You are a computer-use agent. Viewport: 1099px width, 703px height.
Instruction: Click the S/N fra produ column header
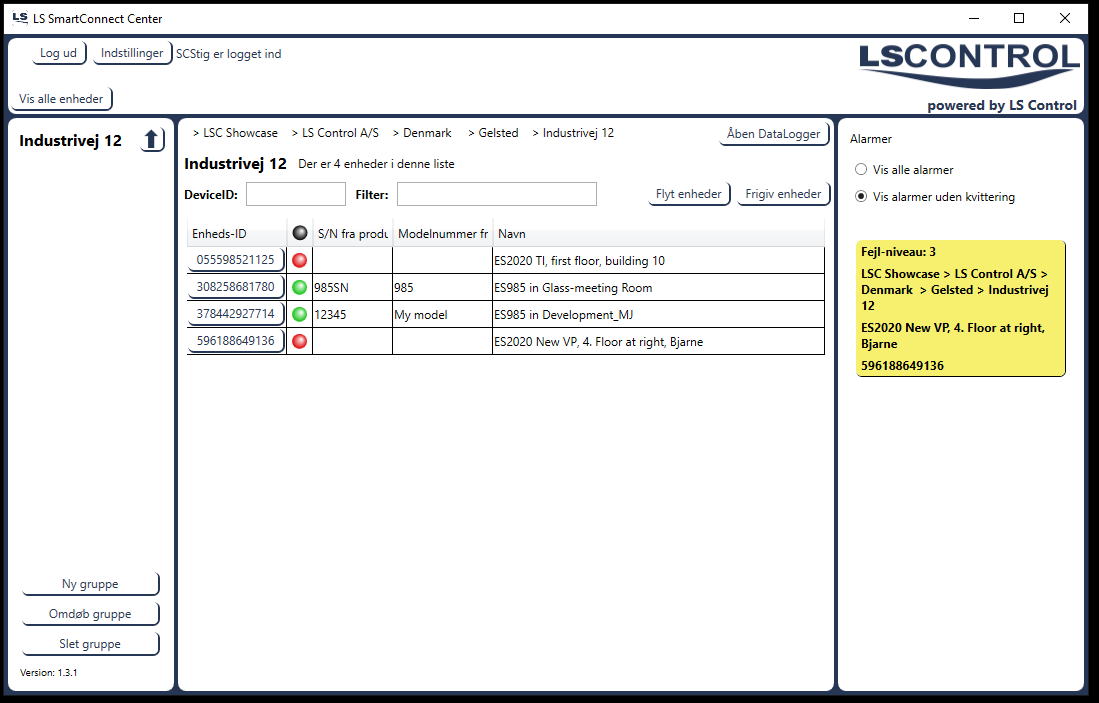(353, 233)
